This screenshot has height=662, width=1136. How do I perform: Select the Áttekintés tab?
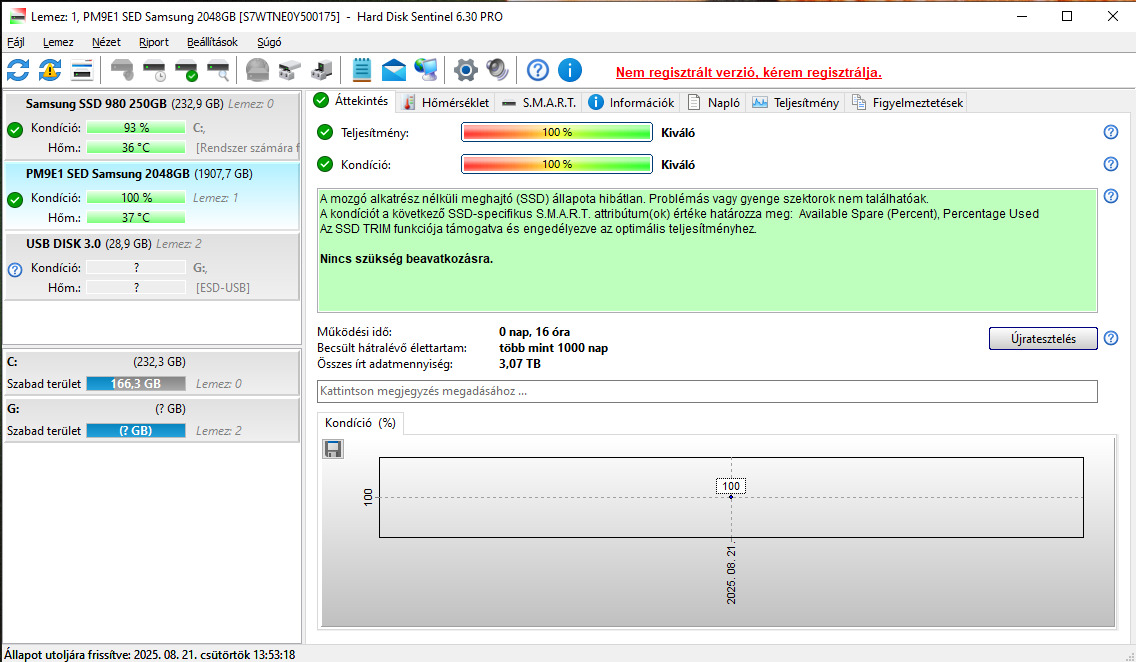(x=352, y=101)
